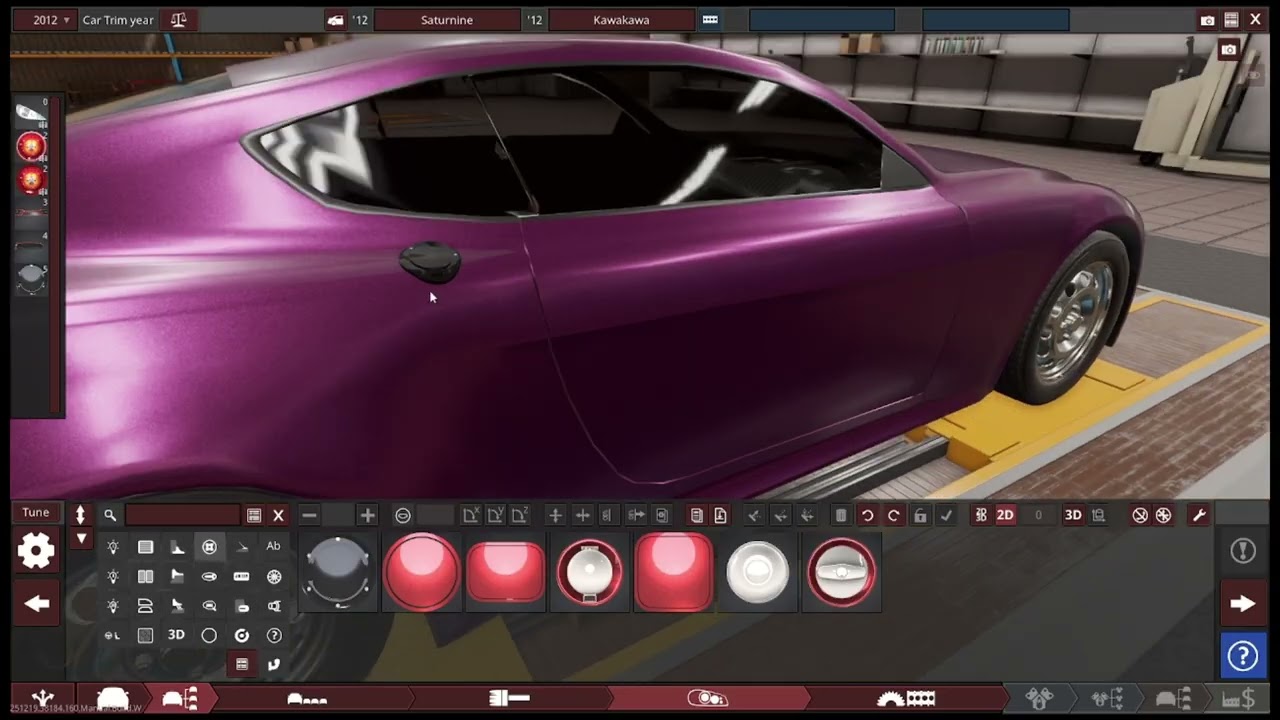Select the first headlight fixtures category
The height and width of the screenshot is (720, 1280).
pyautogui.click(x=113, y=547)
